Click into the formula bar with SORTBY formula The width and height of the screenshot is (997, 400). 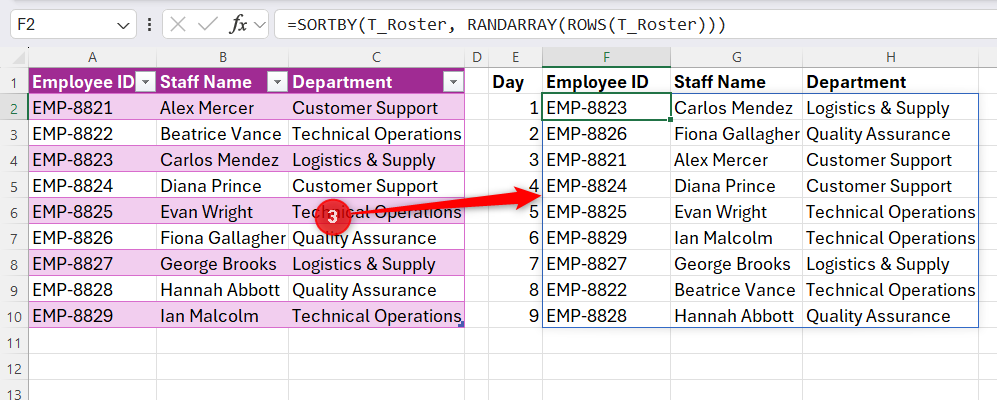[636, 25]
